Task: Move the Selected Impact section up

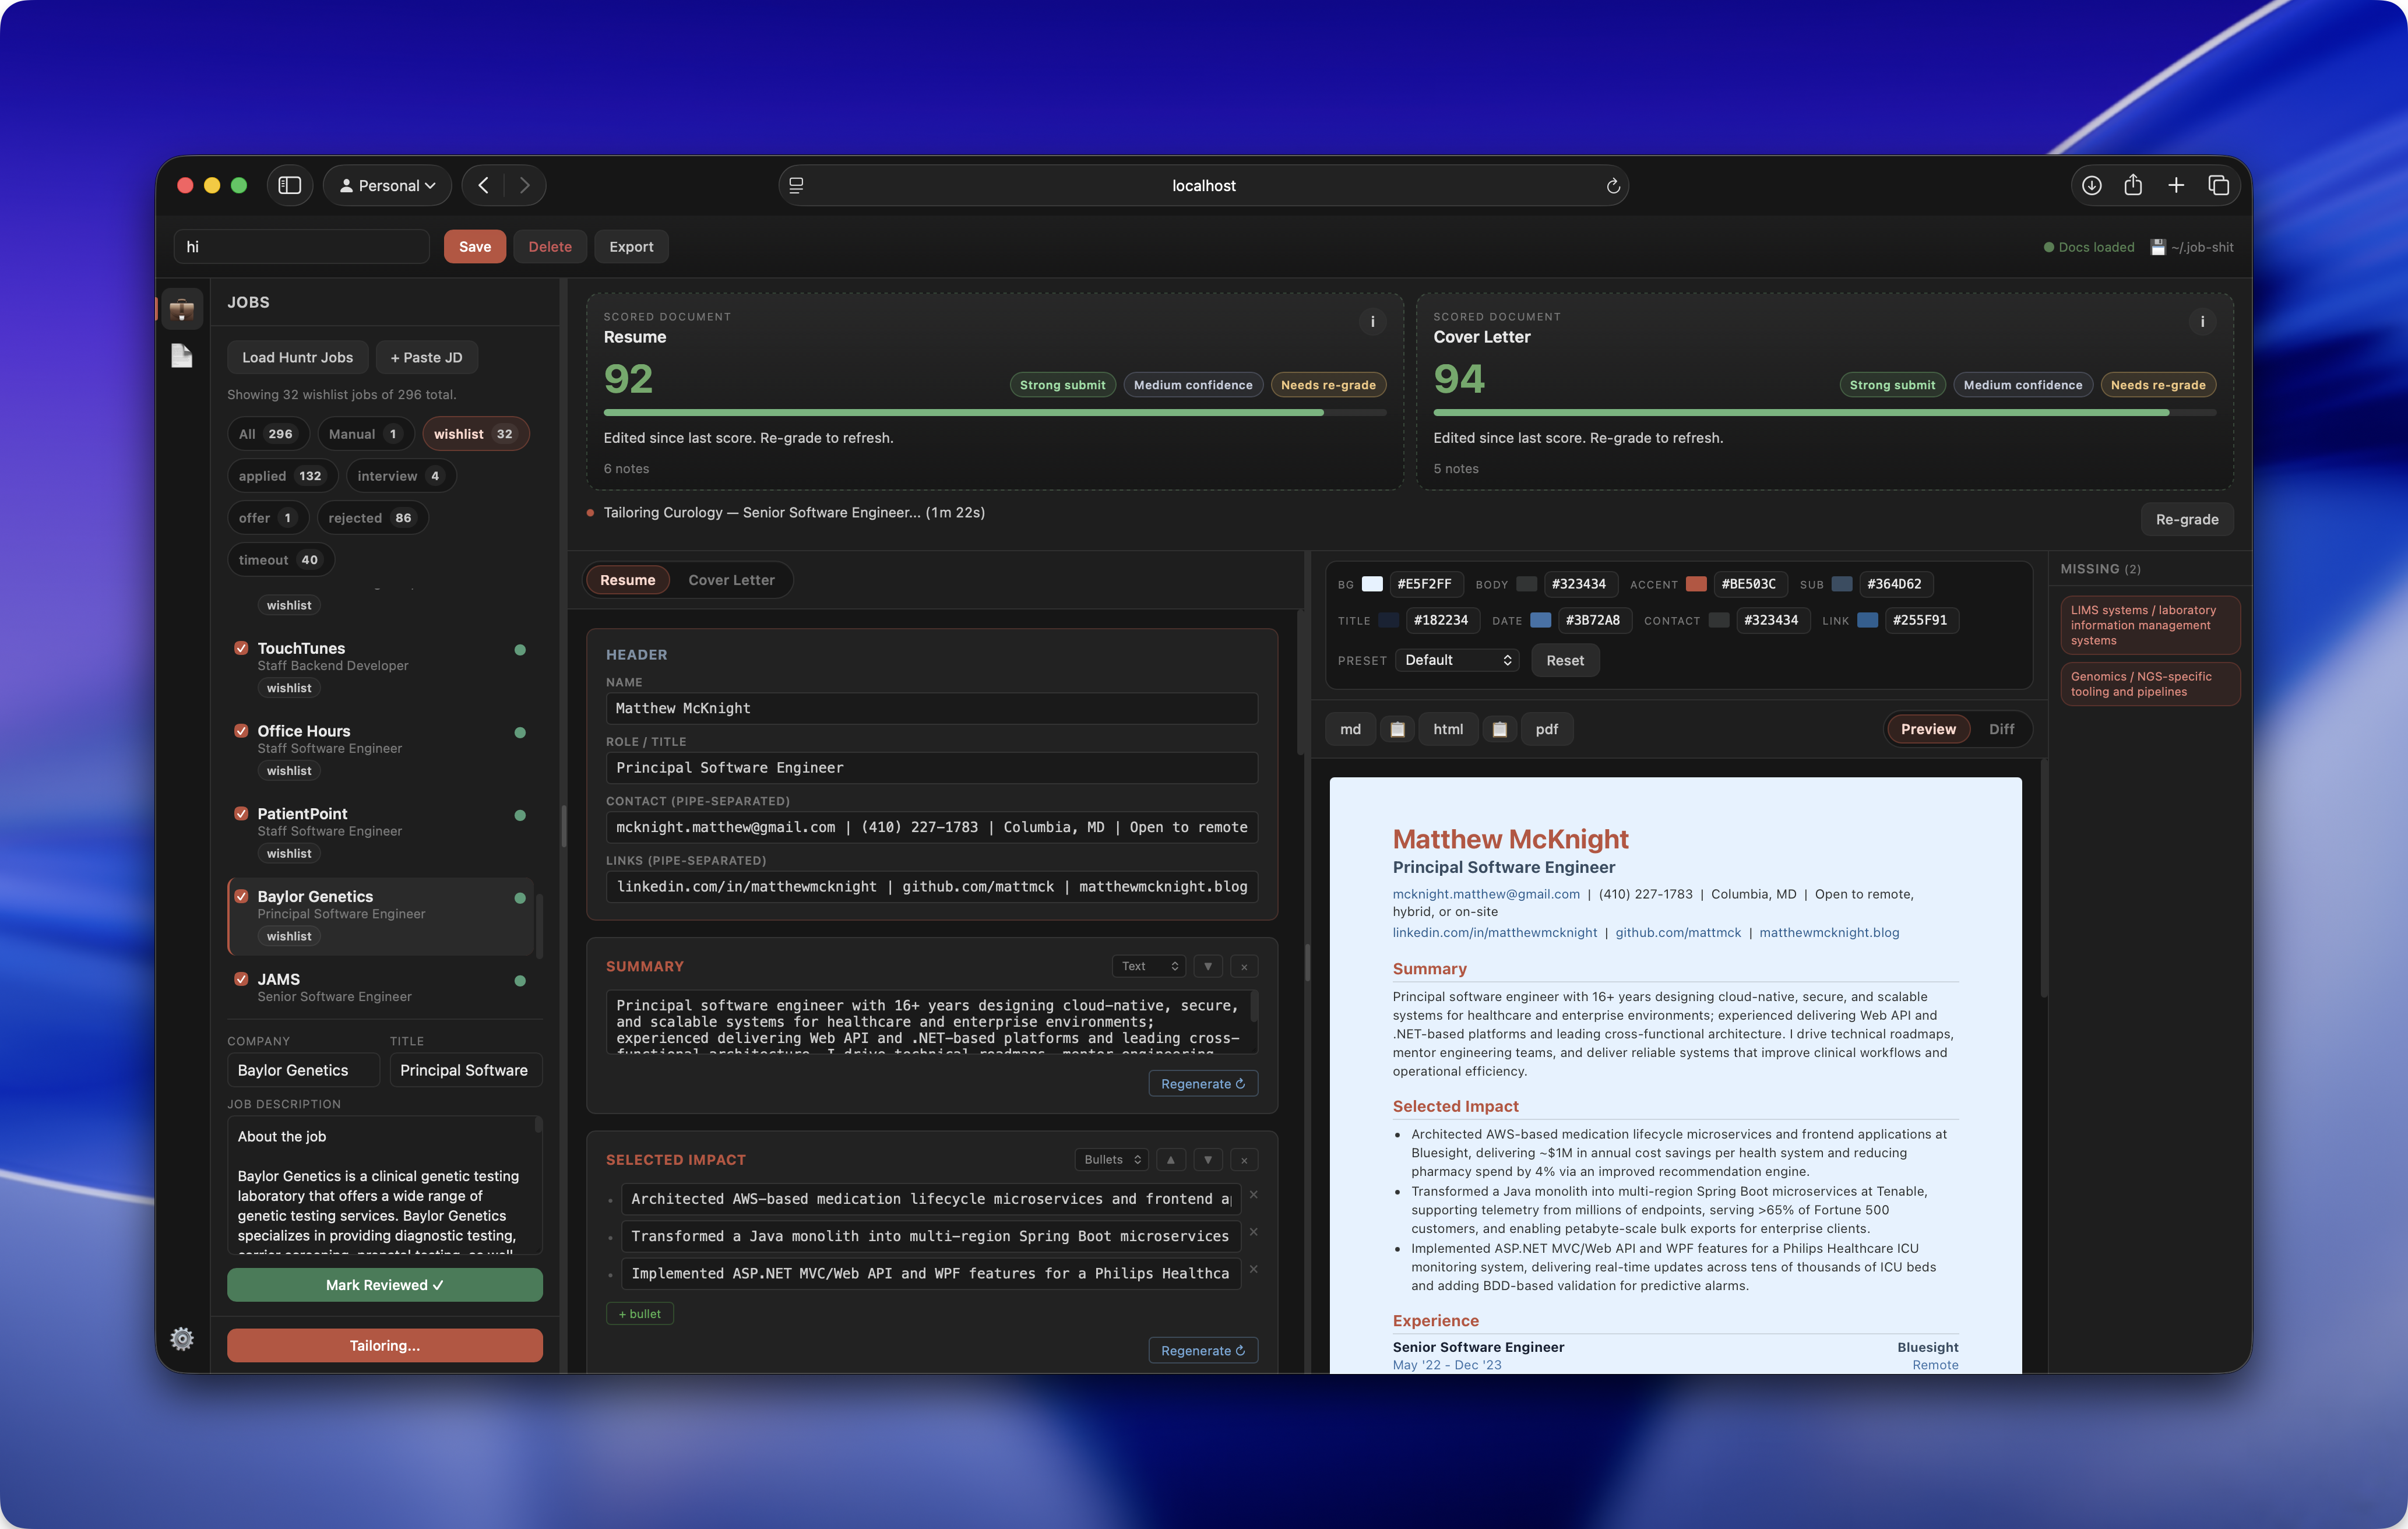Action: 1170,1160
